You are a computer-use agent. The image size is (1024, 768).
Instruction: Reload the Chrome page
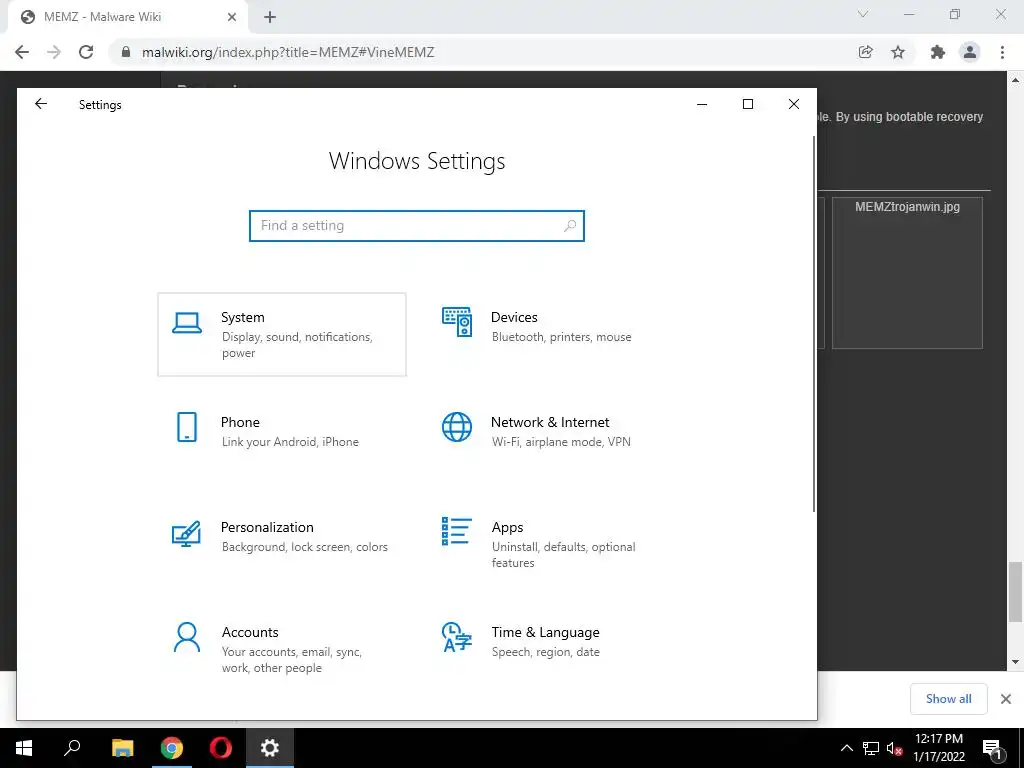86,52
